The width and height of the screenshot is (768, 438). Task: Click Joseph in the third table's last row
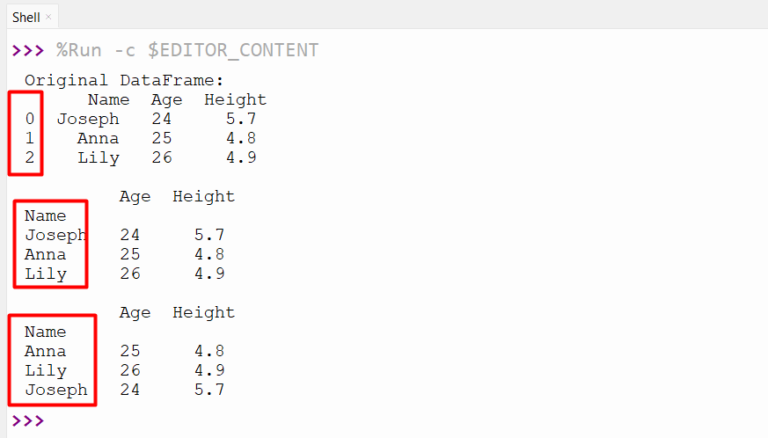(x=55, y=390)
